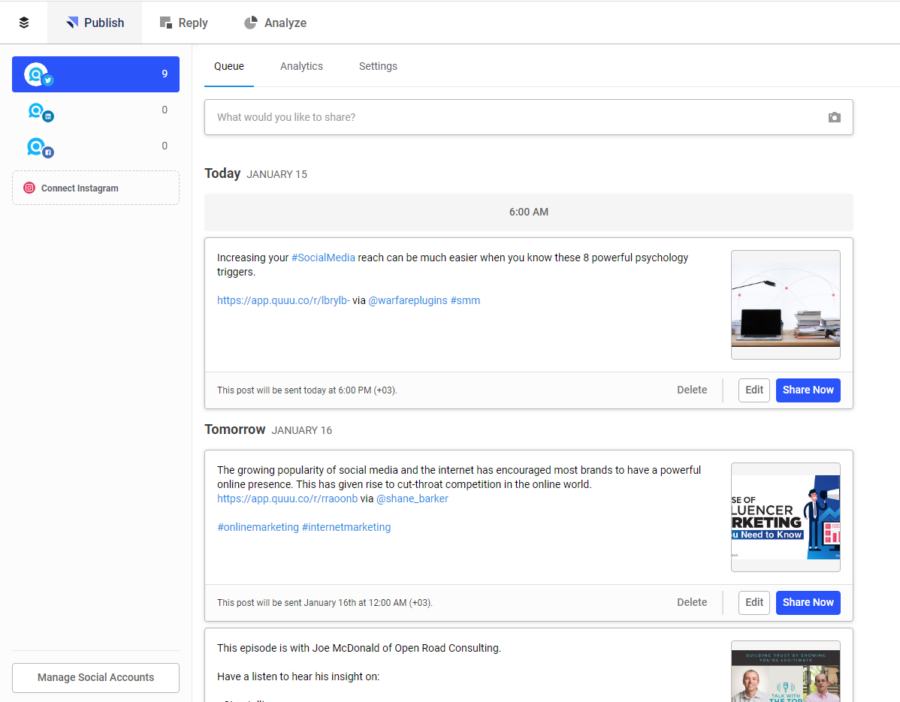This screenshot has height=702, width=900.
Task: Open the Joe McDonald podcast thumbnail
Action: (785, 672)
